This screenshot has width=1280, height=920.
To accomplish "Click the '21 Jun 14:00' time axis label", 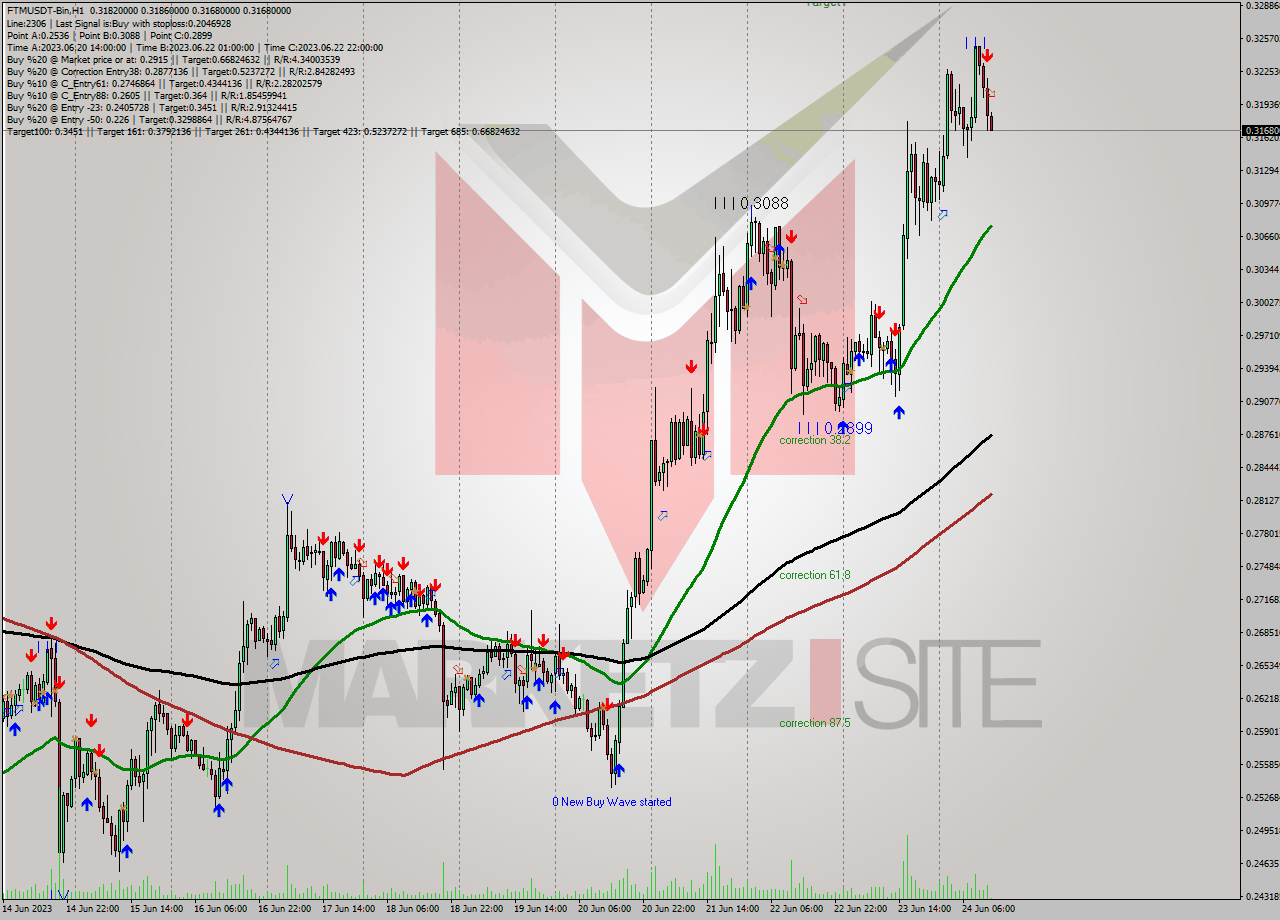I will (734, 909).
